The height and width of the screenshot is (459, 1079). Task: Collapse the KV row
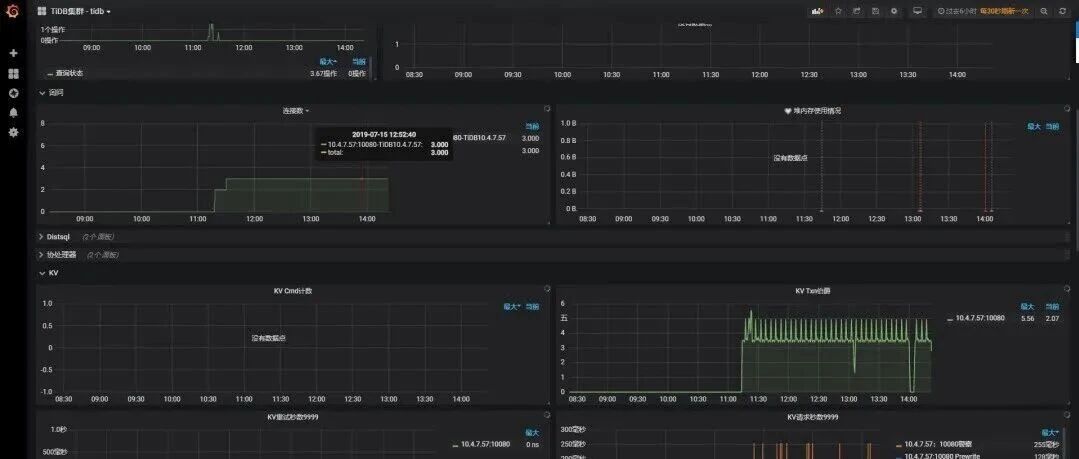click(53, 272)
